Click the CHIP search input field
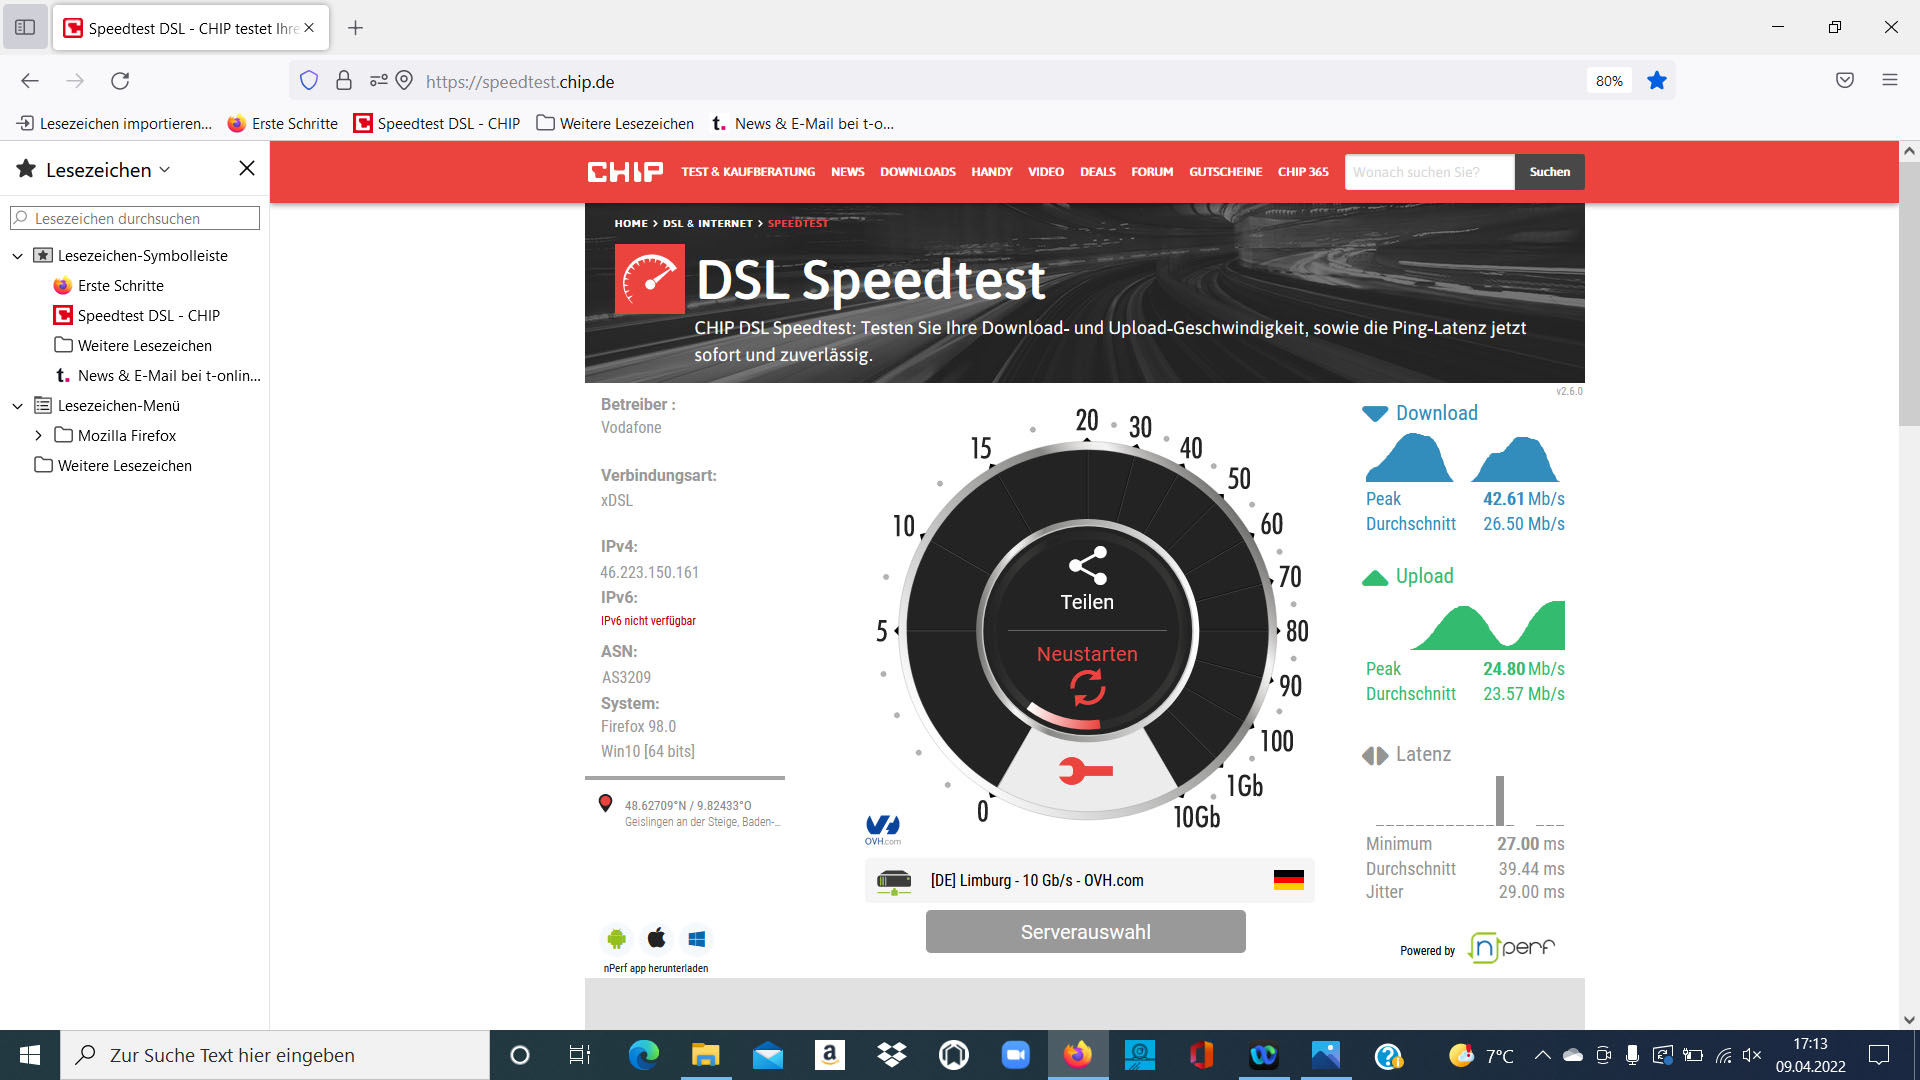The height and width of the screenshot is (1080, 1920). tap(1428, 172)
